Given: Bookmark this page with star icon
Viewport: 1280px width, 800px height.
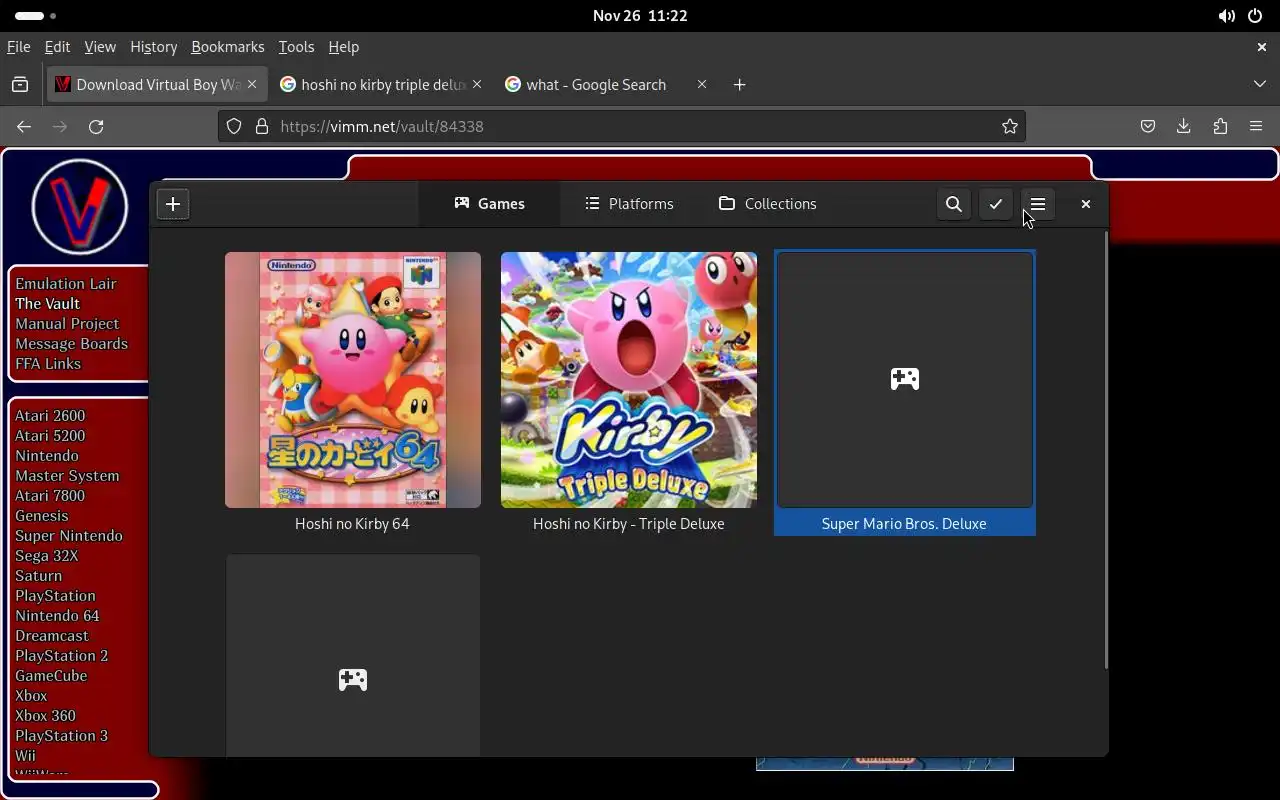Looking at the screenshot, I should coord(1010,127).
